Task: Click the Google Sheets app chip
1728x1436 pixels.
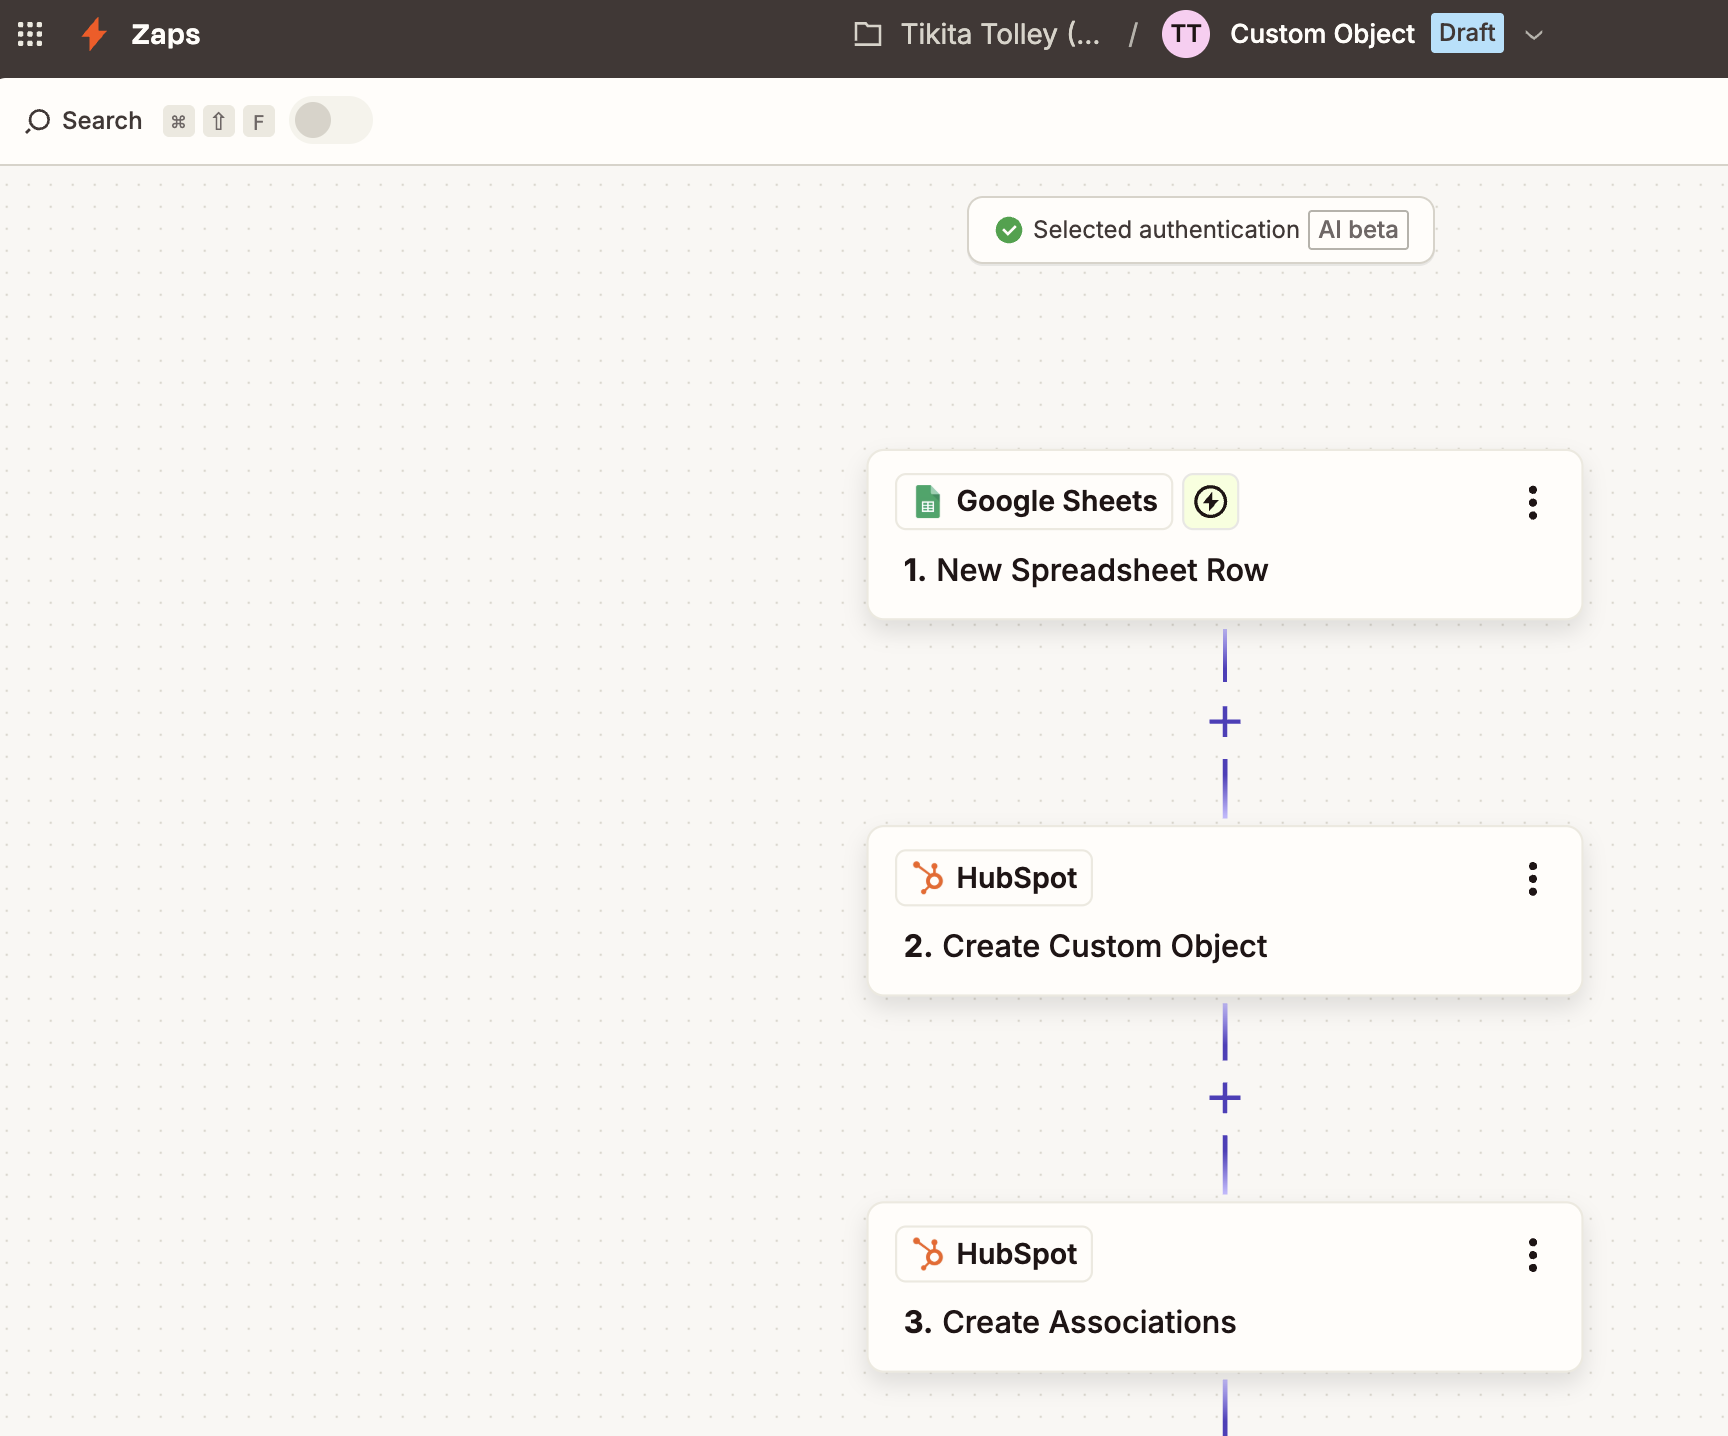Action: pyautogui.click(x=1034, y=501)
